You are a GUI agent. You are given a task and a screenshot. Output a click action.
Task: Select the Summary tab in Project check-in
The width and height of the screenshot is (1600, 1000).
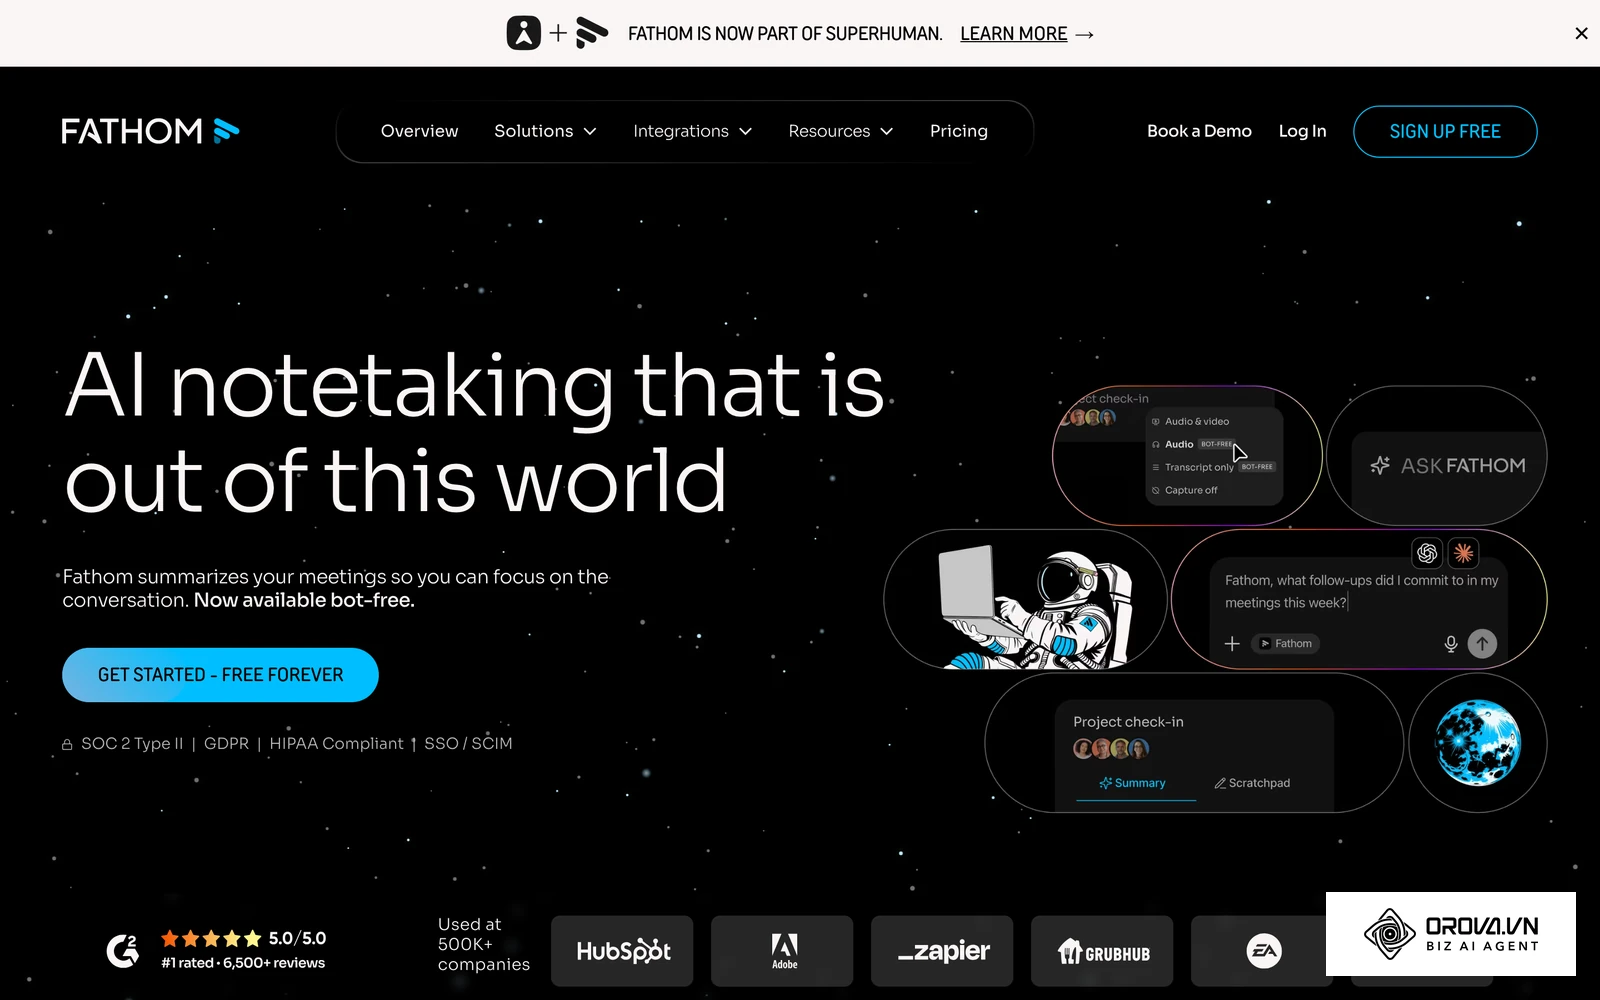point(1133,783)
